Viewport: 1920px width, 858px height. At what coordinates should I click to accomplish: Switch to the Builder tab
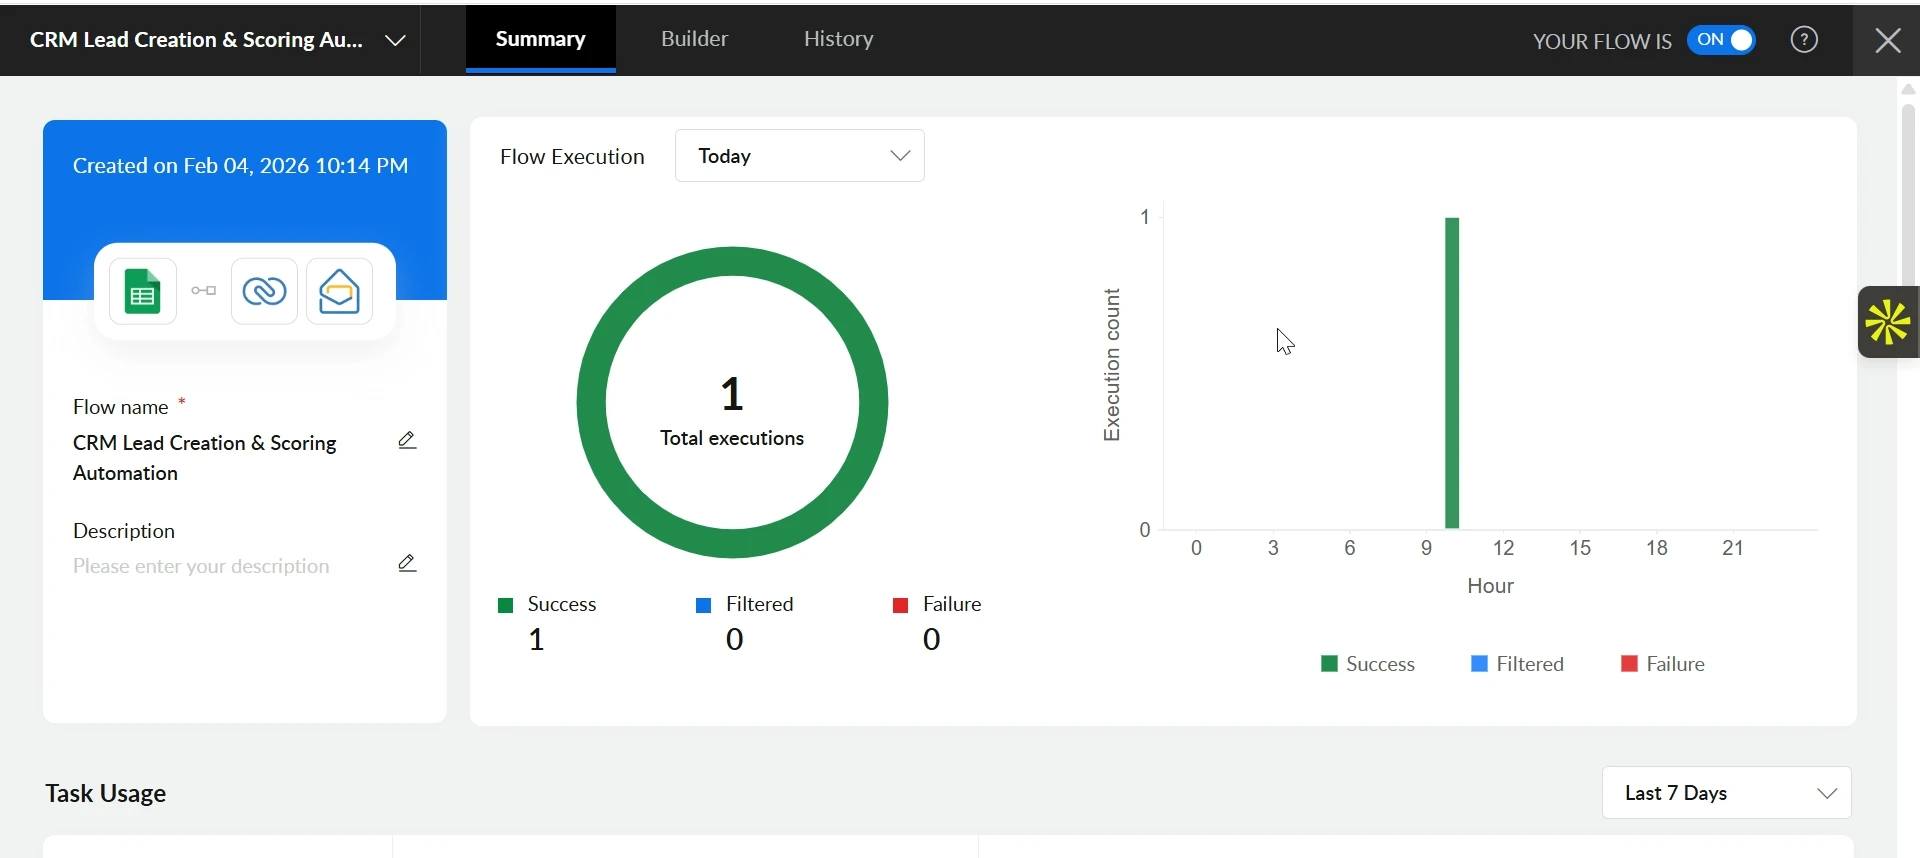pos(694,39)
